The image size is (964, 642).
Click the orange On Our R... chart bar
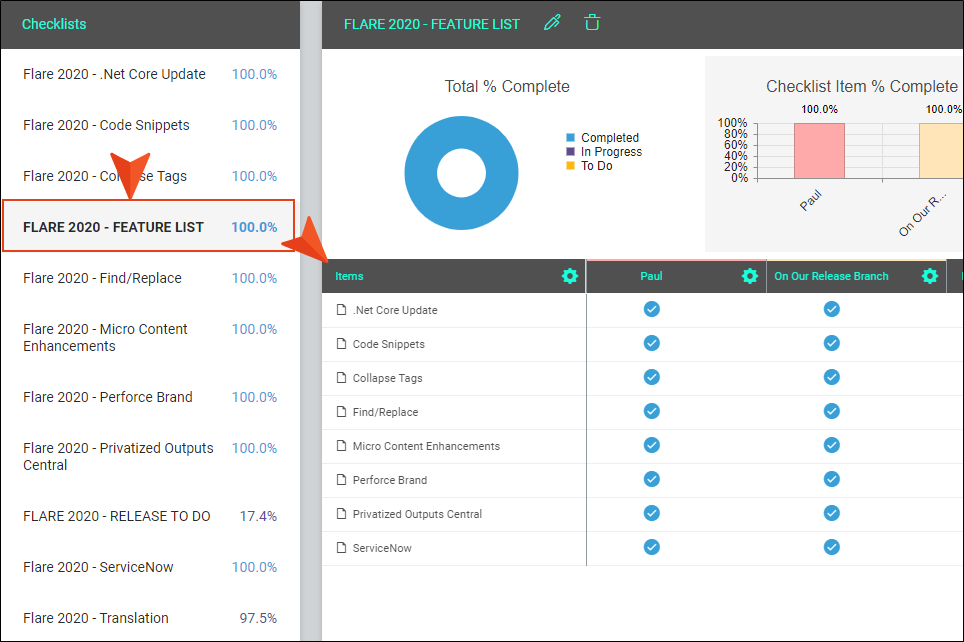941,151
